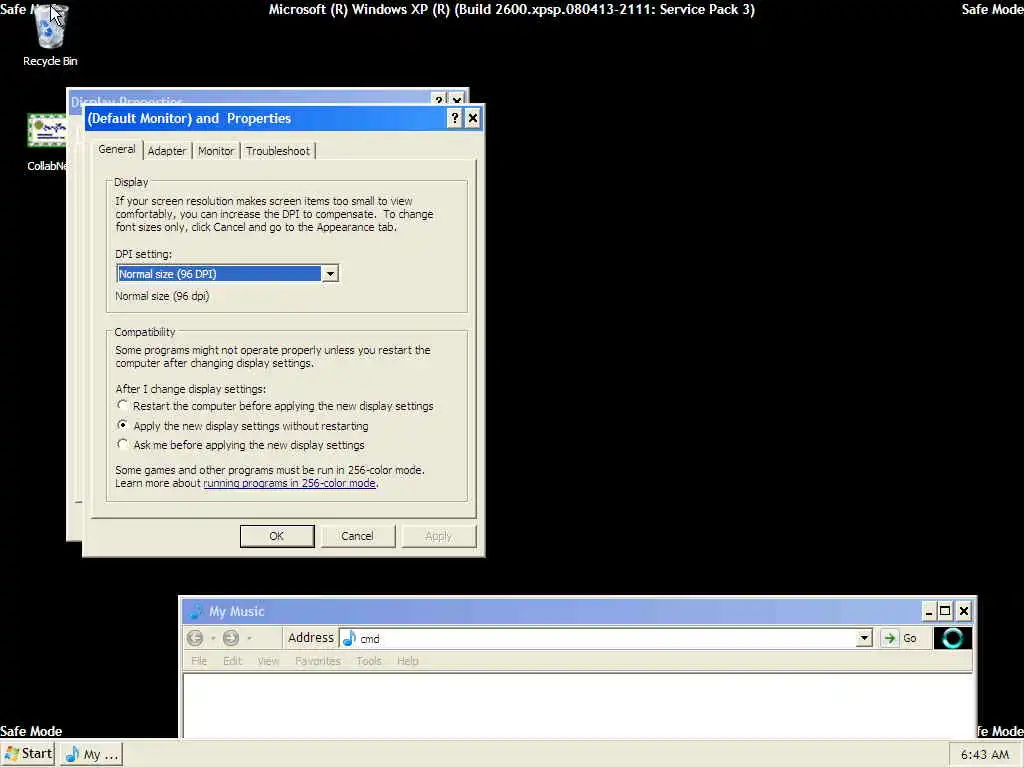Click the Back arrow in My Music
Viewport: 1024px width, 768px height.
point(195,638)
